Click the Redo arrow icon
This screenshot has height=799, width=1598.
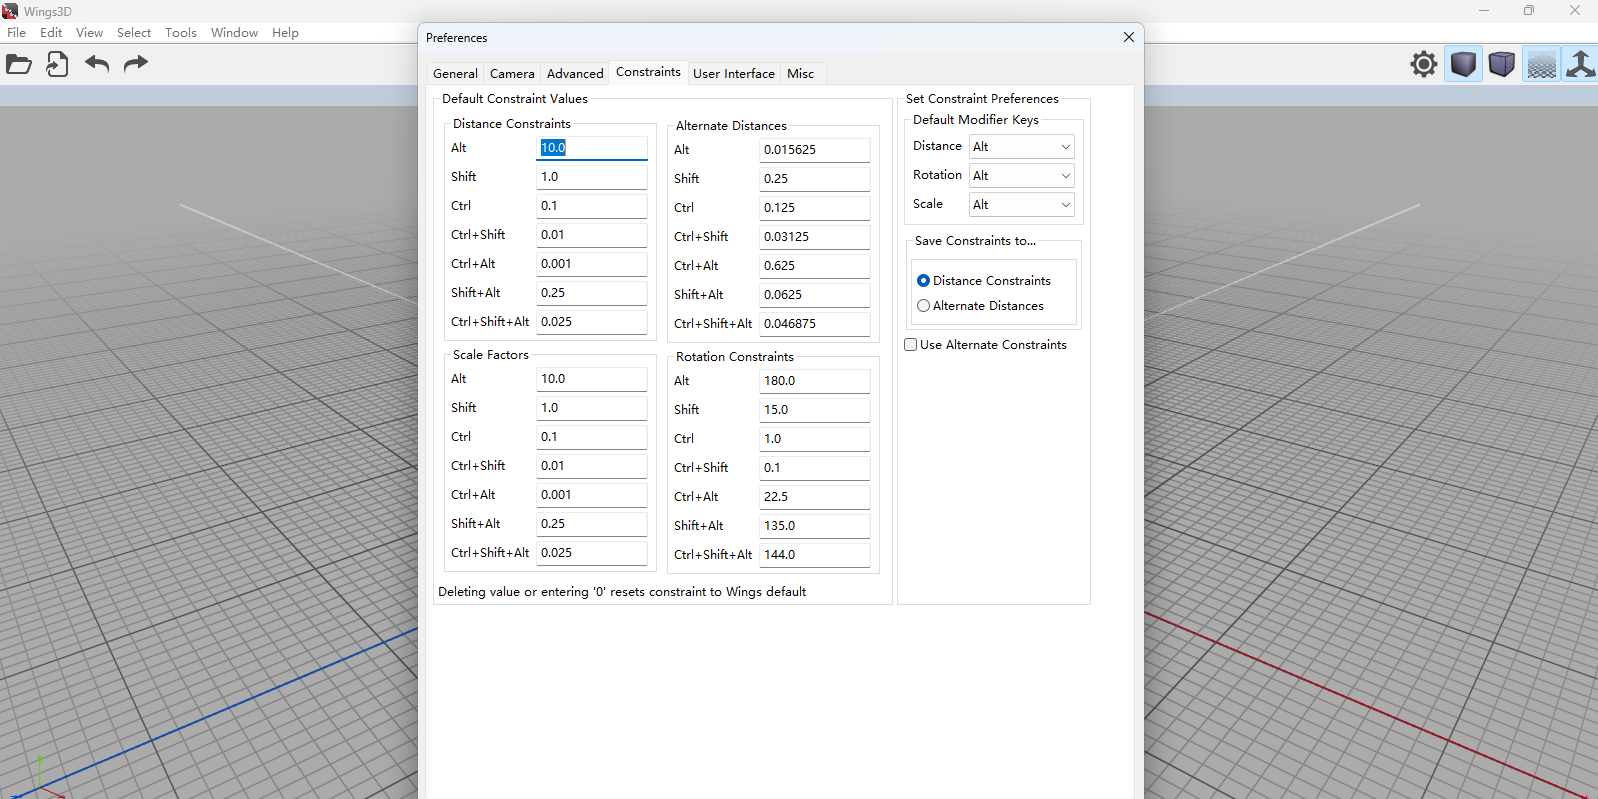[x=135, y=65]
